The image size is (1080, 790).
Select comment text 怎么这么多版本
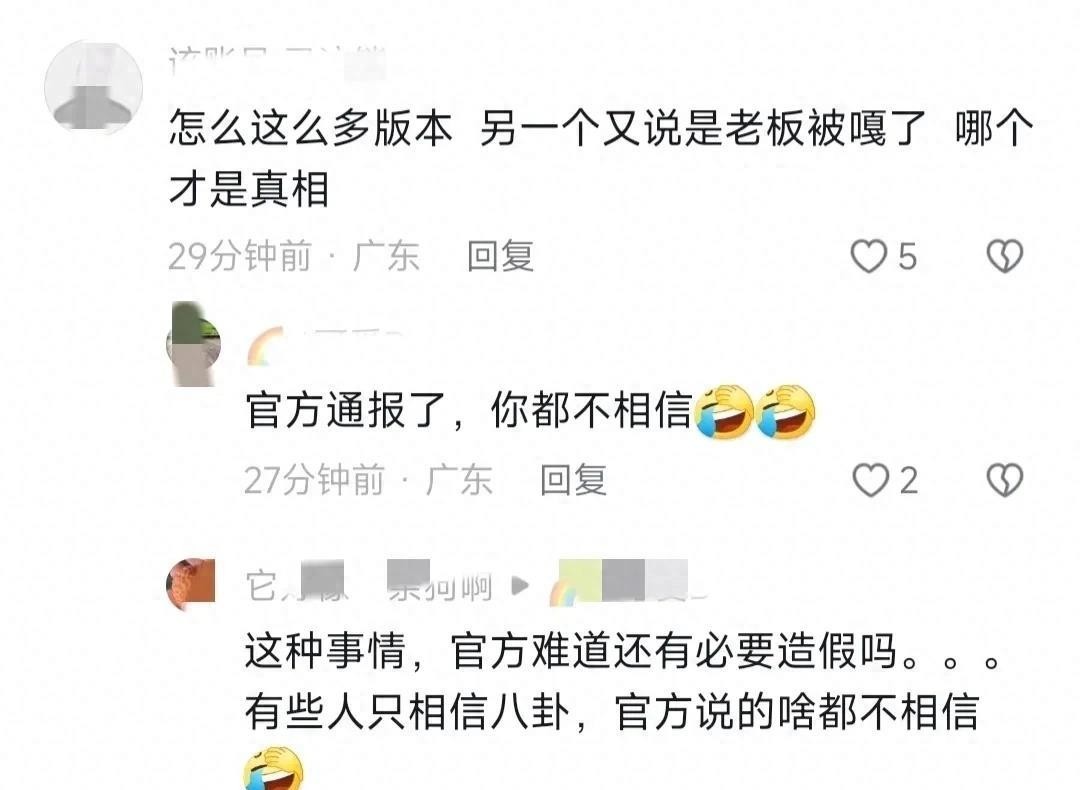(311, 129)
